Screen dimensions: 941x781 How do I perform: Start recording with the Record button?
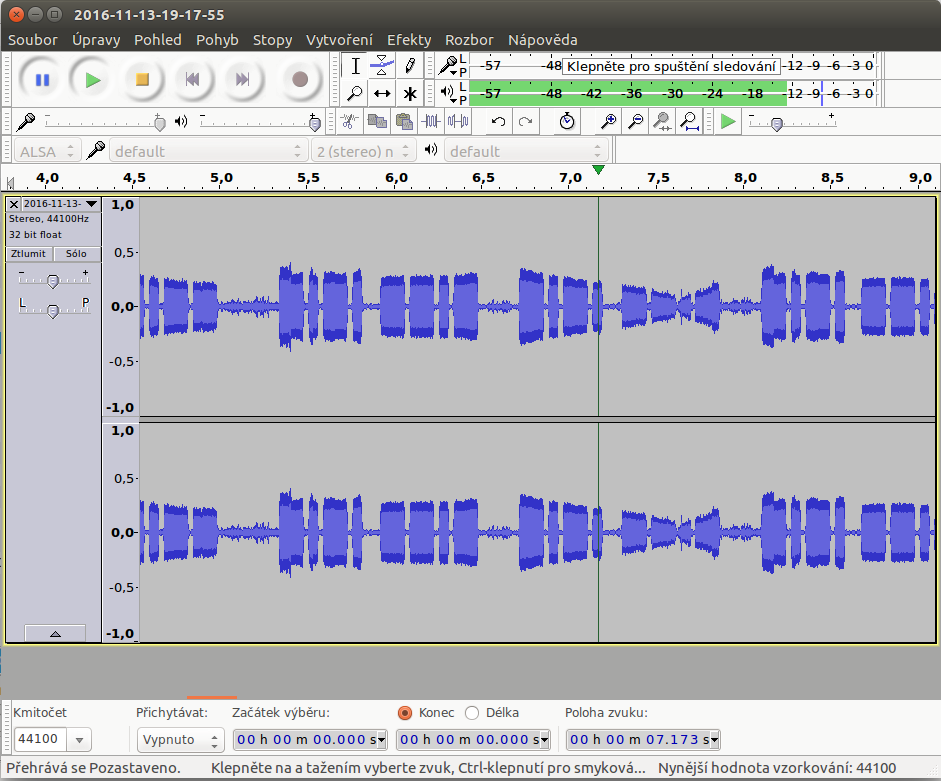tap(299, 80)
